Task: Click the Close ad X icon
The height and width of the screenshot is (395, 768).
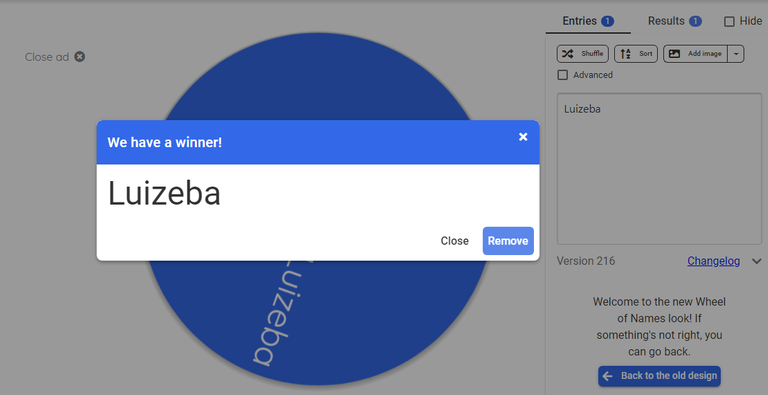Action: [x=80, y=57]
